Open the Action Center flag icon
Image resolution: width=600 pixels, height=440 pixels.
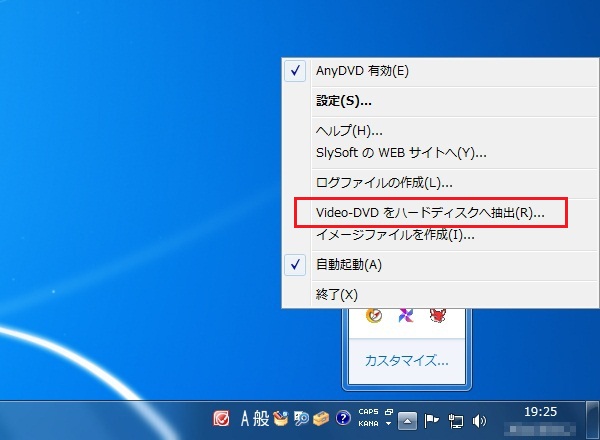point(432,421)
